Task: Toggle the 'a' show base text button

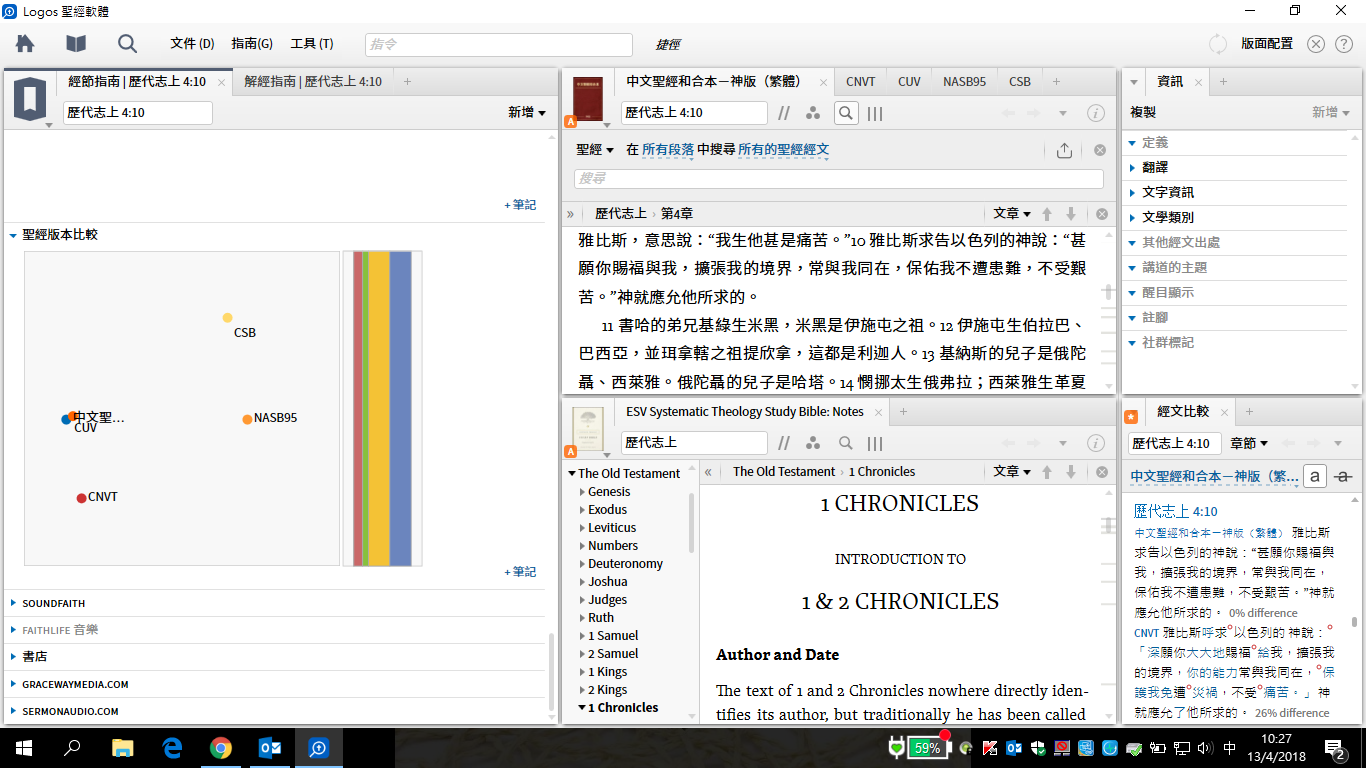Action: 1315,477
